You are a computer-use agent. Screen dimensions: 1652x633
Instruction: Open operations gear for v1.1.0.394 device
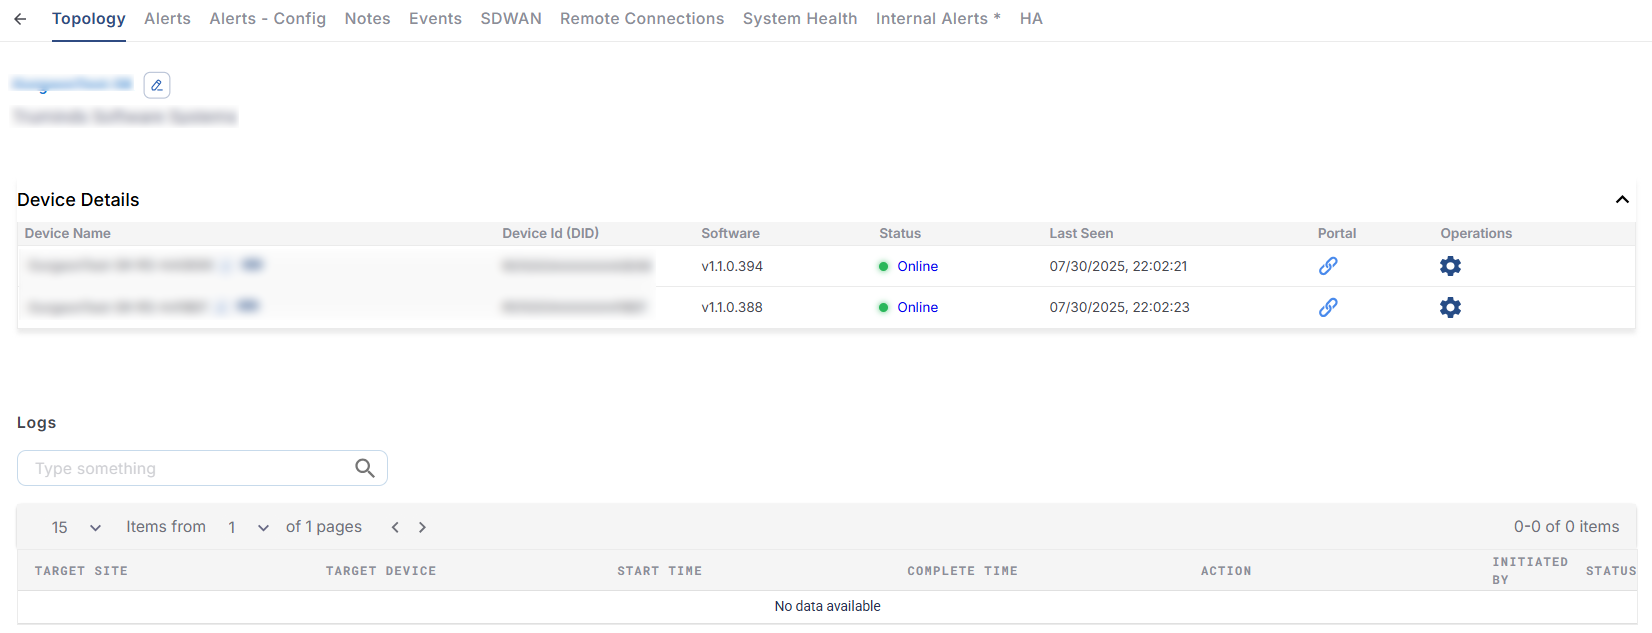(x=1450, y=266)
